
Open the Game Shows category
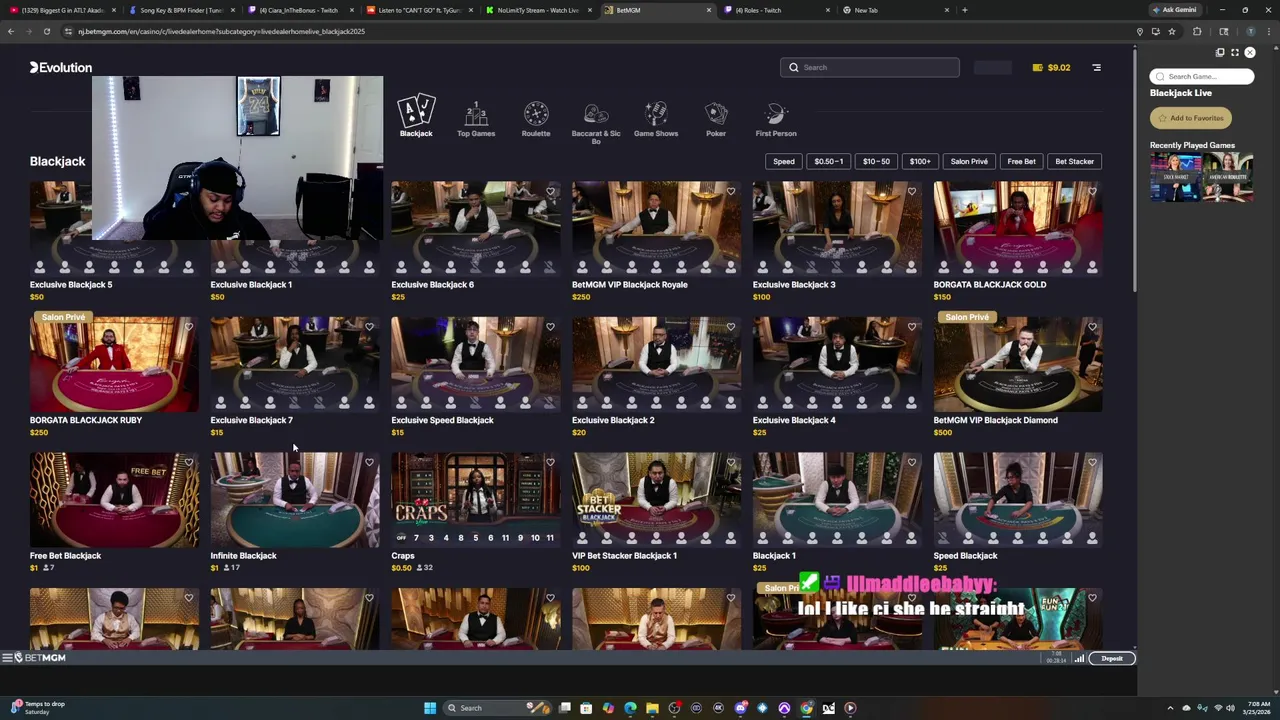(x=656, y=119)
